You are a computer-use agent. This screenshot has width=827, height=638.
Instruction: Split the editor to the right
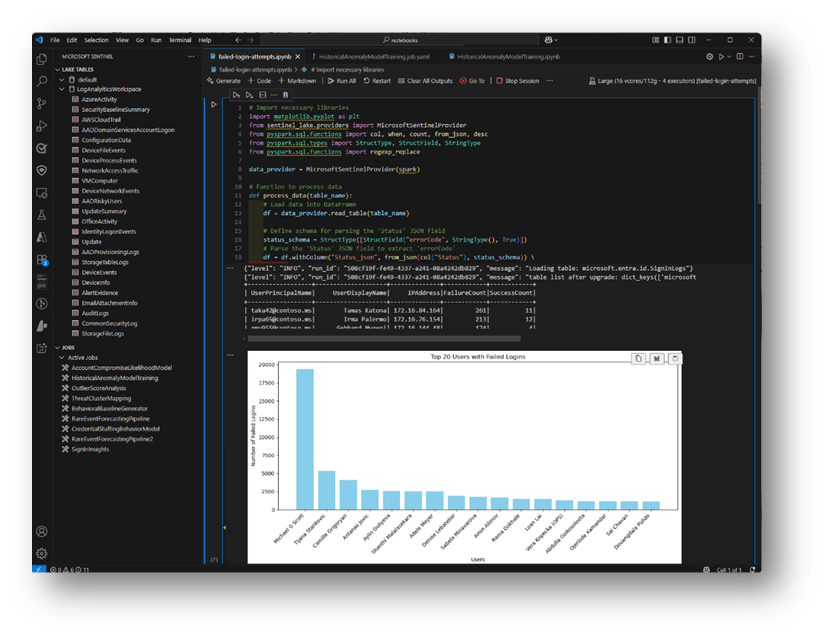pyautogui.click(x=740, y=56)
